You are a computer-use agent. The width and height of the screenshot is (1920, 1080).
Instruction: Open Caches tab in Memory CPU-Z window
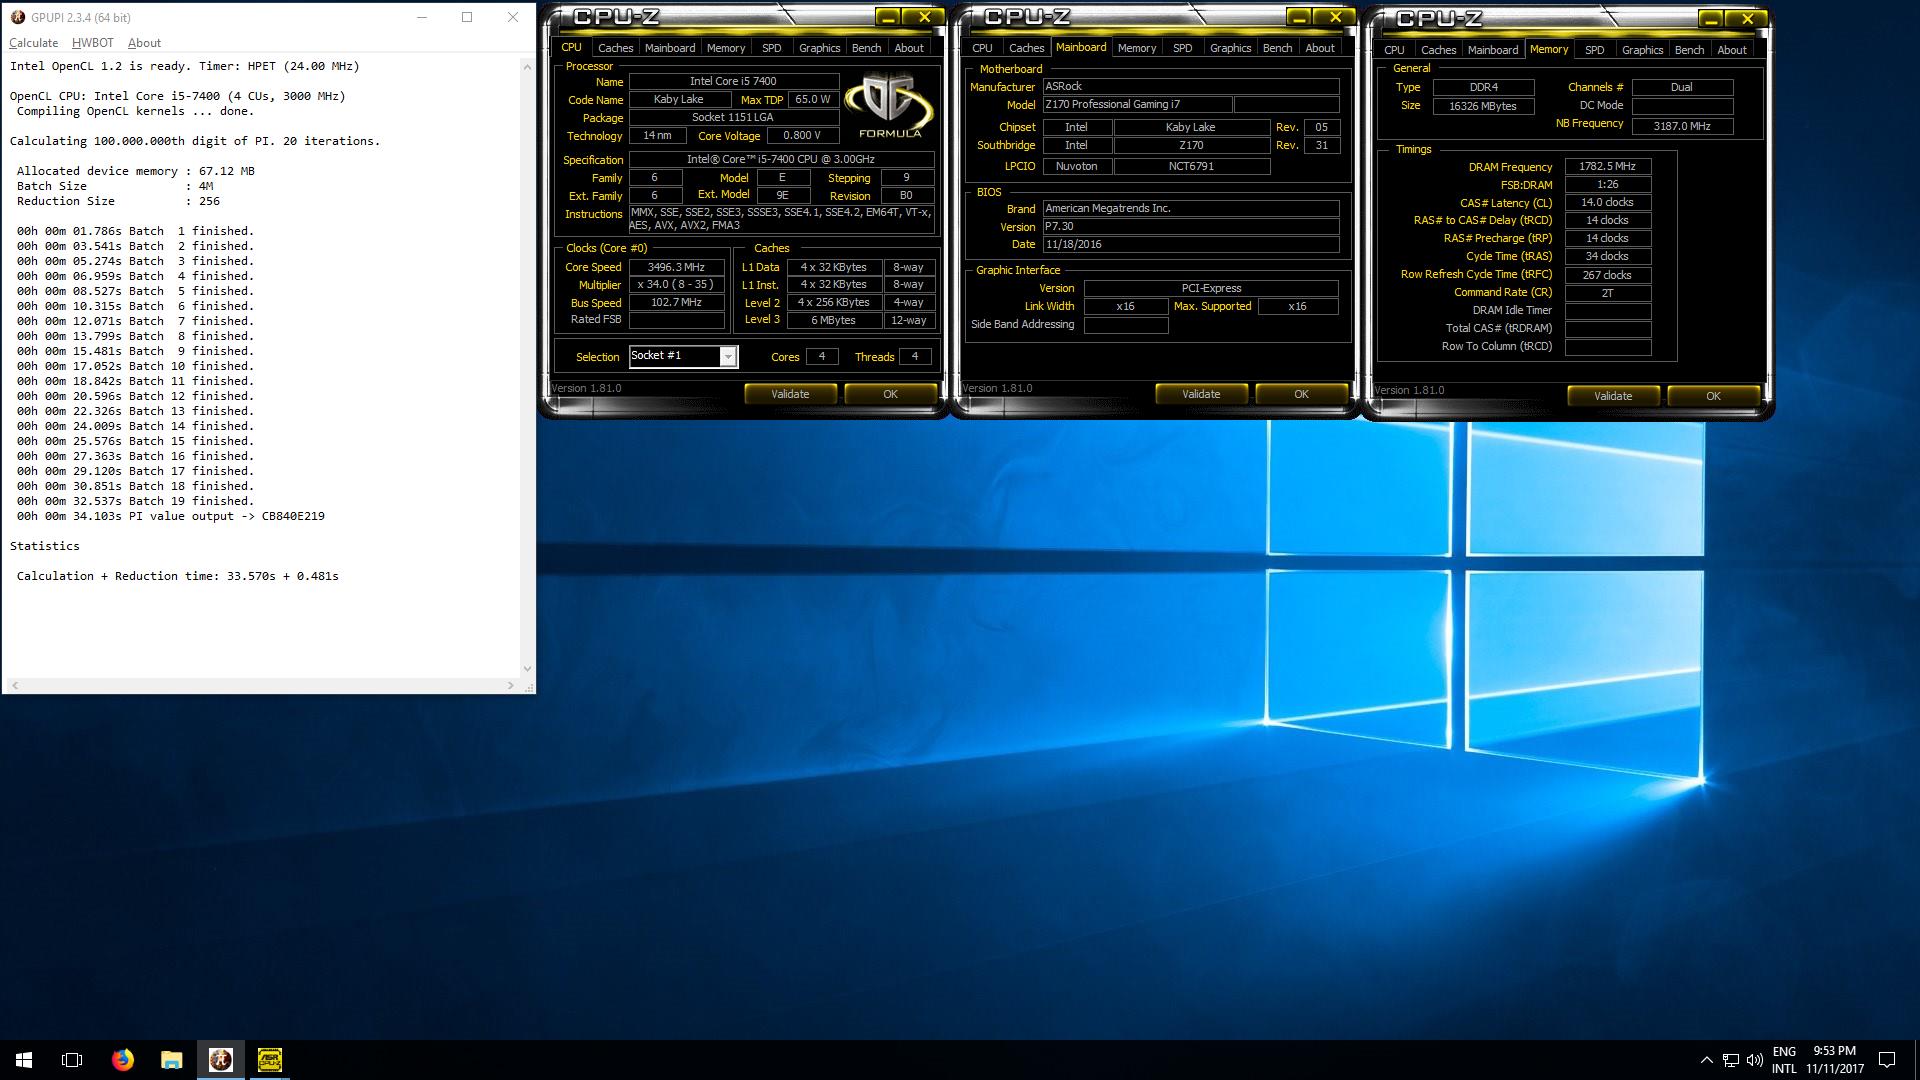click(1439, 50)
